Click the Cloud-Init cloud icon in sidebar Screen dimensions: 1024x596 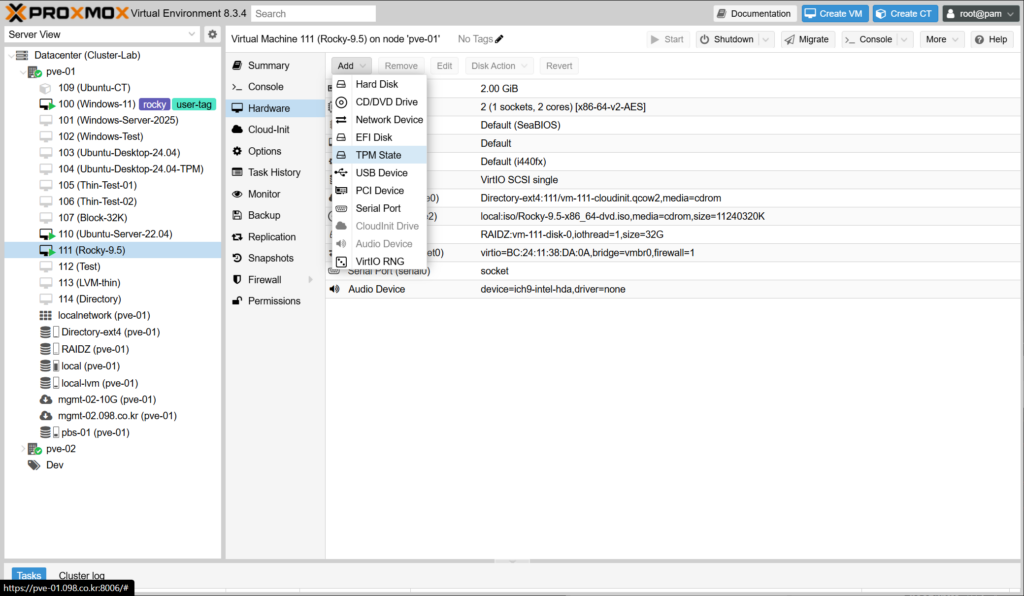236,130
